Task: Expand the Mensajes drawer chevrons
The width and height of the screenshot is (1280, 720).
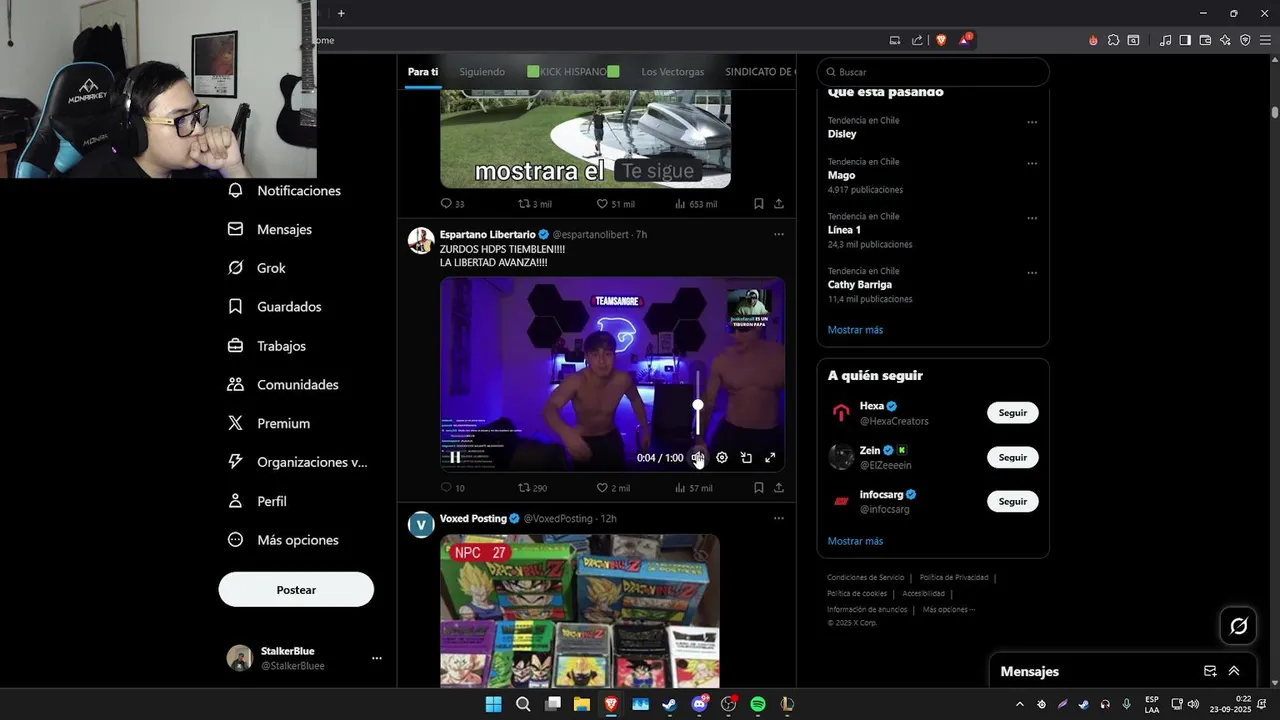Action: (1234, 671)
